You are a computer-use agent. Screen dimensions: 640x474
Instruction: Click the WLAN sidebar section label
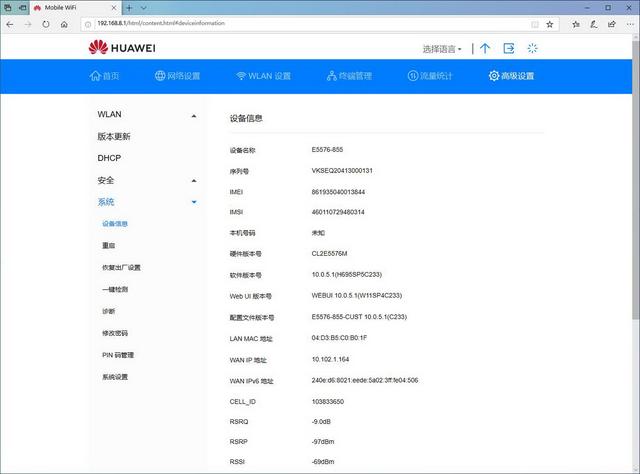tap(109, 114)
